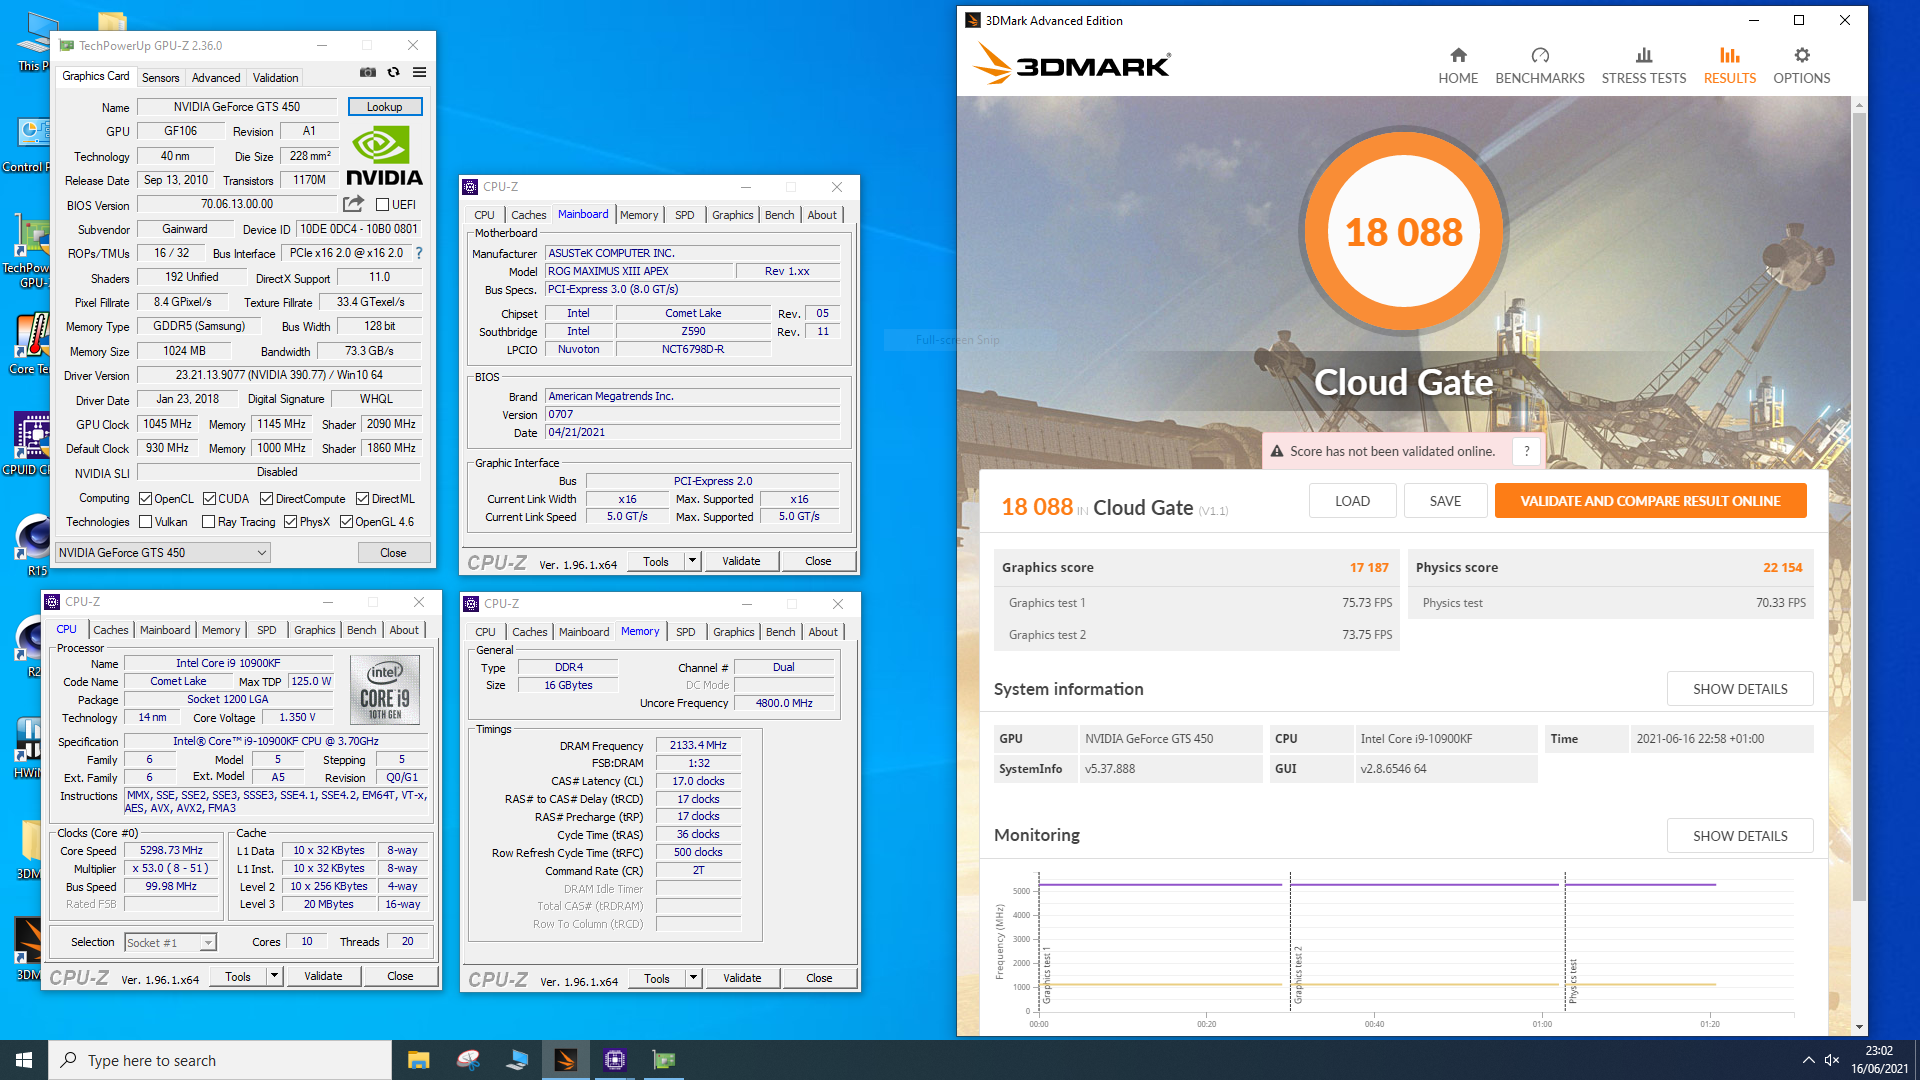This screenshot has height=1080, width=1920.
Task: Open the 3DMark HOME icon
Action: point(1458,55)
